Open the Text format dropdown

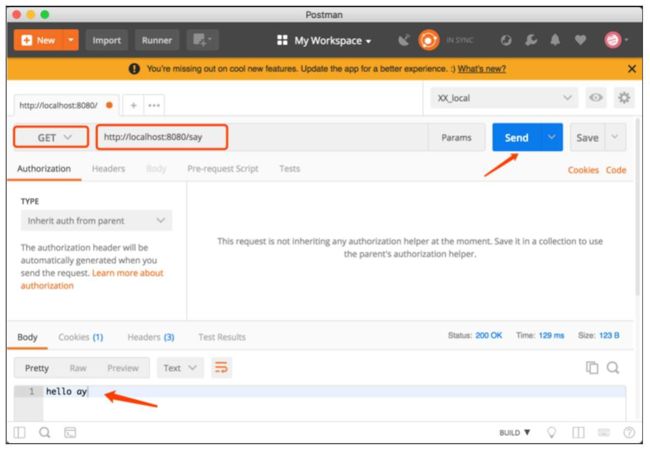[180, 368]
